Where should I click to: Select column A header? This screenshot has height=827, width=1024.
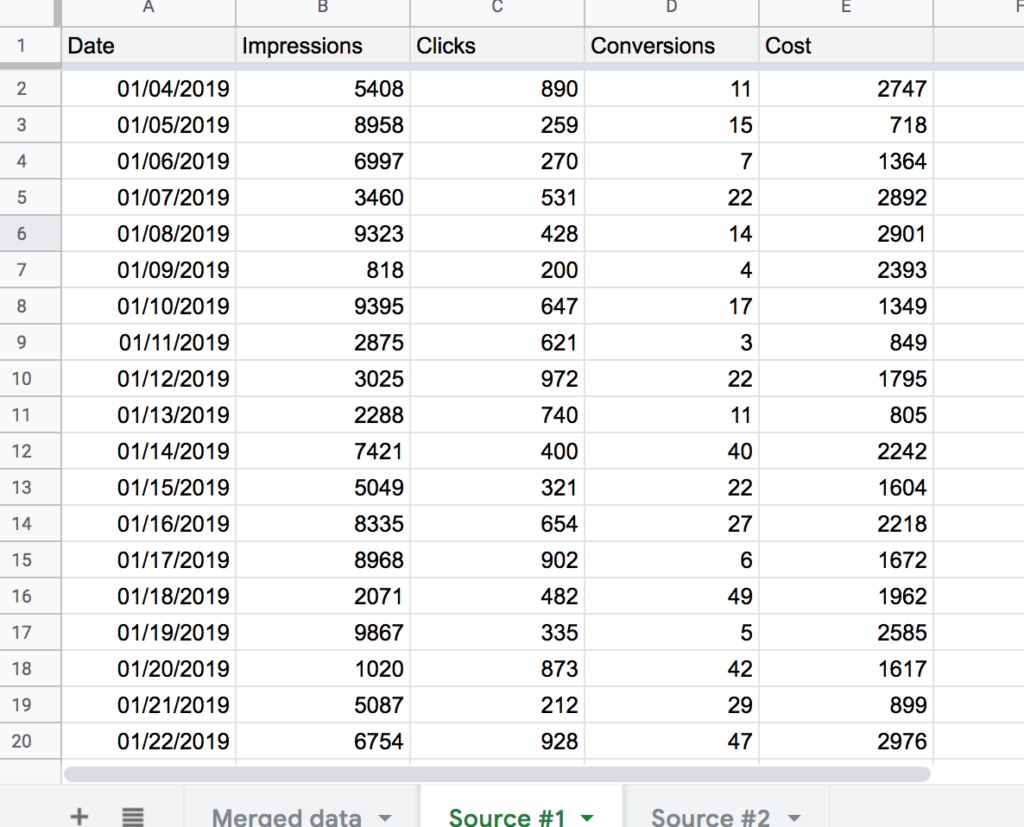149,9
